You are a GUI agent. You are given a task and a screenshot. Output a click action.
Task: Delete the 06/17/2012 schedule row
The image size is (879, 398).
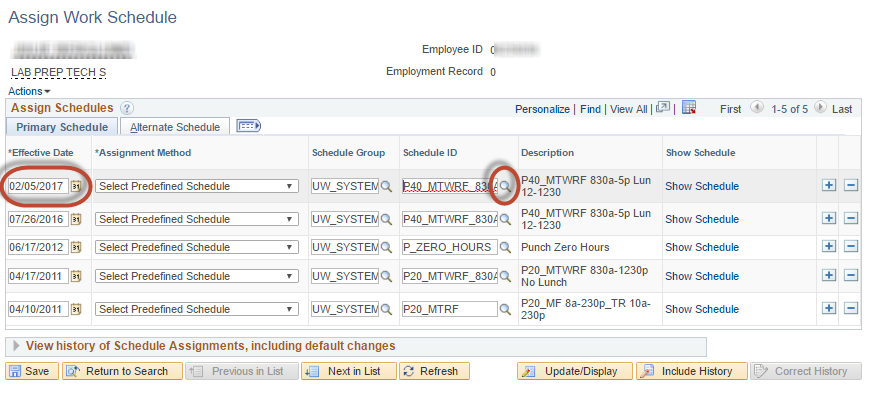click(851, 247)
